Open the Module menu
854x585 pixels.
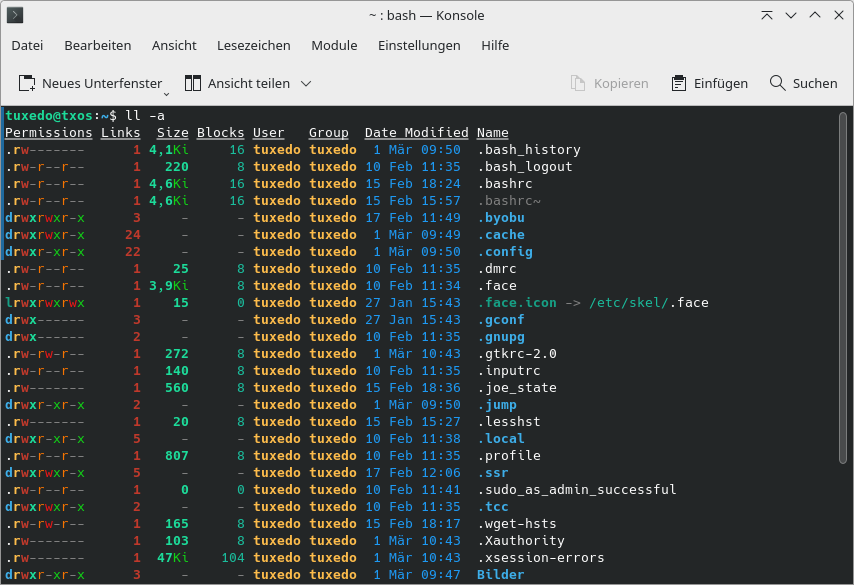point(334,46)
